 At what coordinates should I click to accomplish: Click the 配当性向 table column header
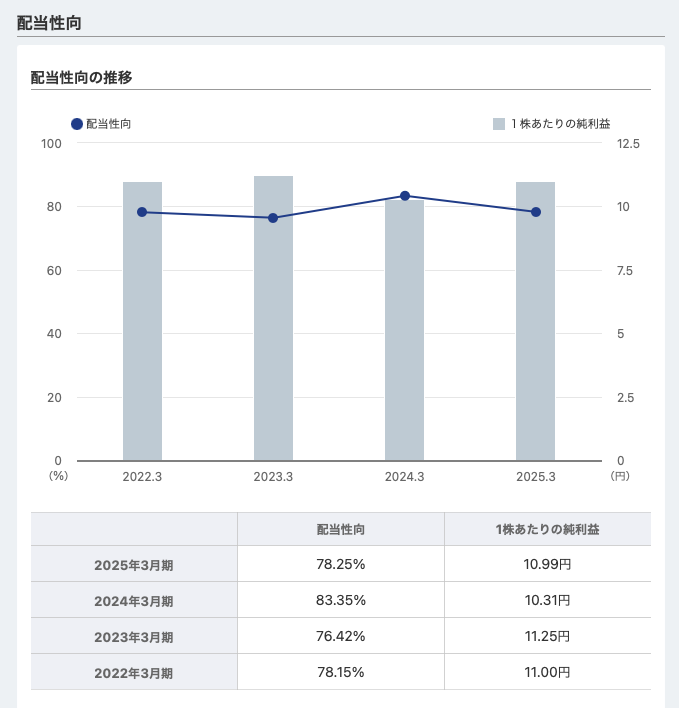(341, 529)
